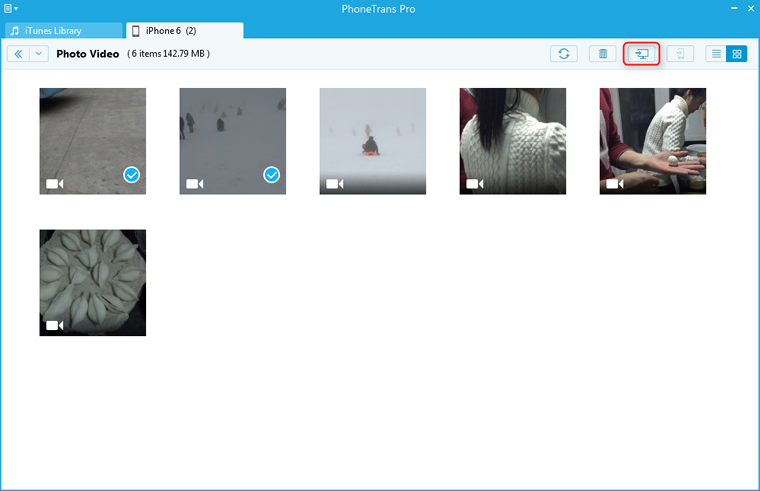Uncheck the snowy crowd video's checkmark

271,175
